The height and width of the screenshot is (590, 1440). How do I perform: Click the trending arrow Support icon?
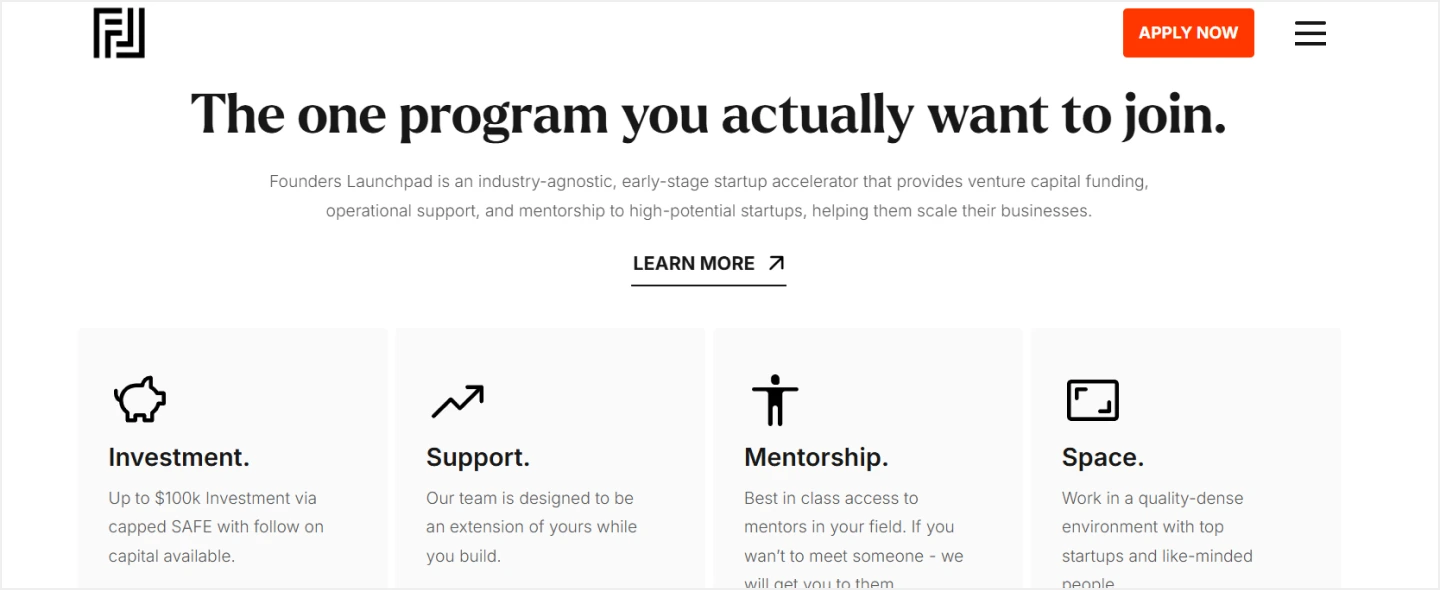458,400
